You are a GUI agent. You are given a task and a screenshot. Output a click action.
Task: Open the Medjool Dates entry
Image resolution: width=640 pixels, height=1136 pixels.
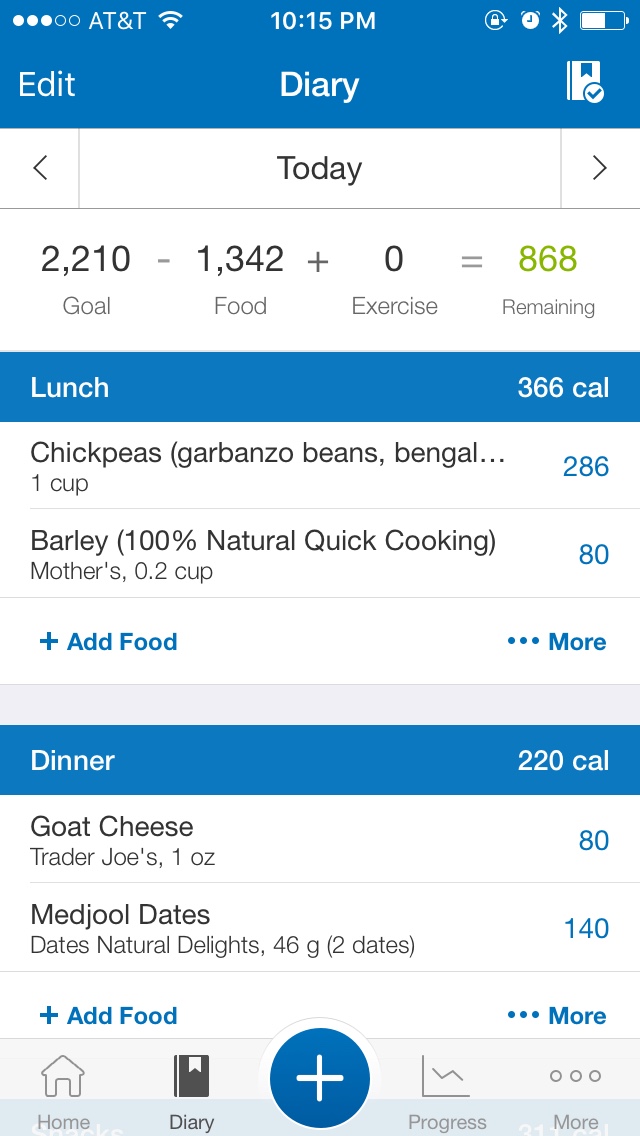(x=320, y=927)
